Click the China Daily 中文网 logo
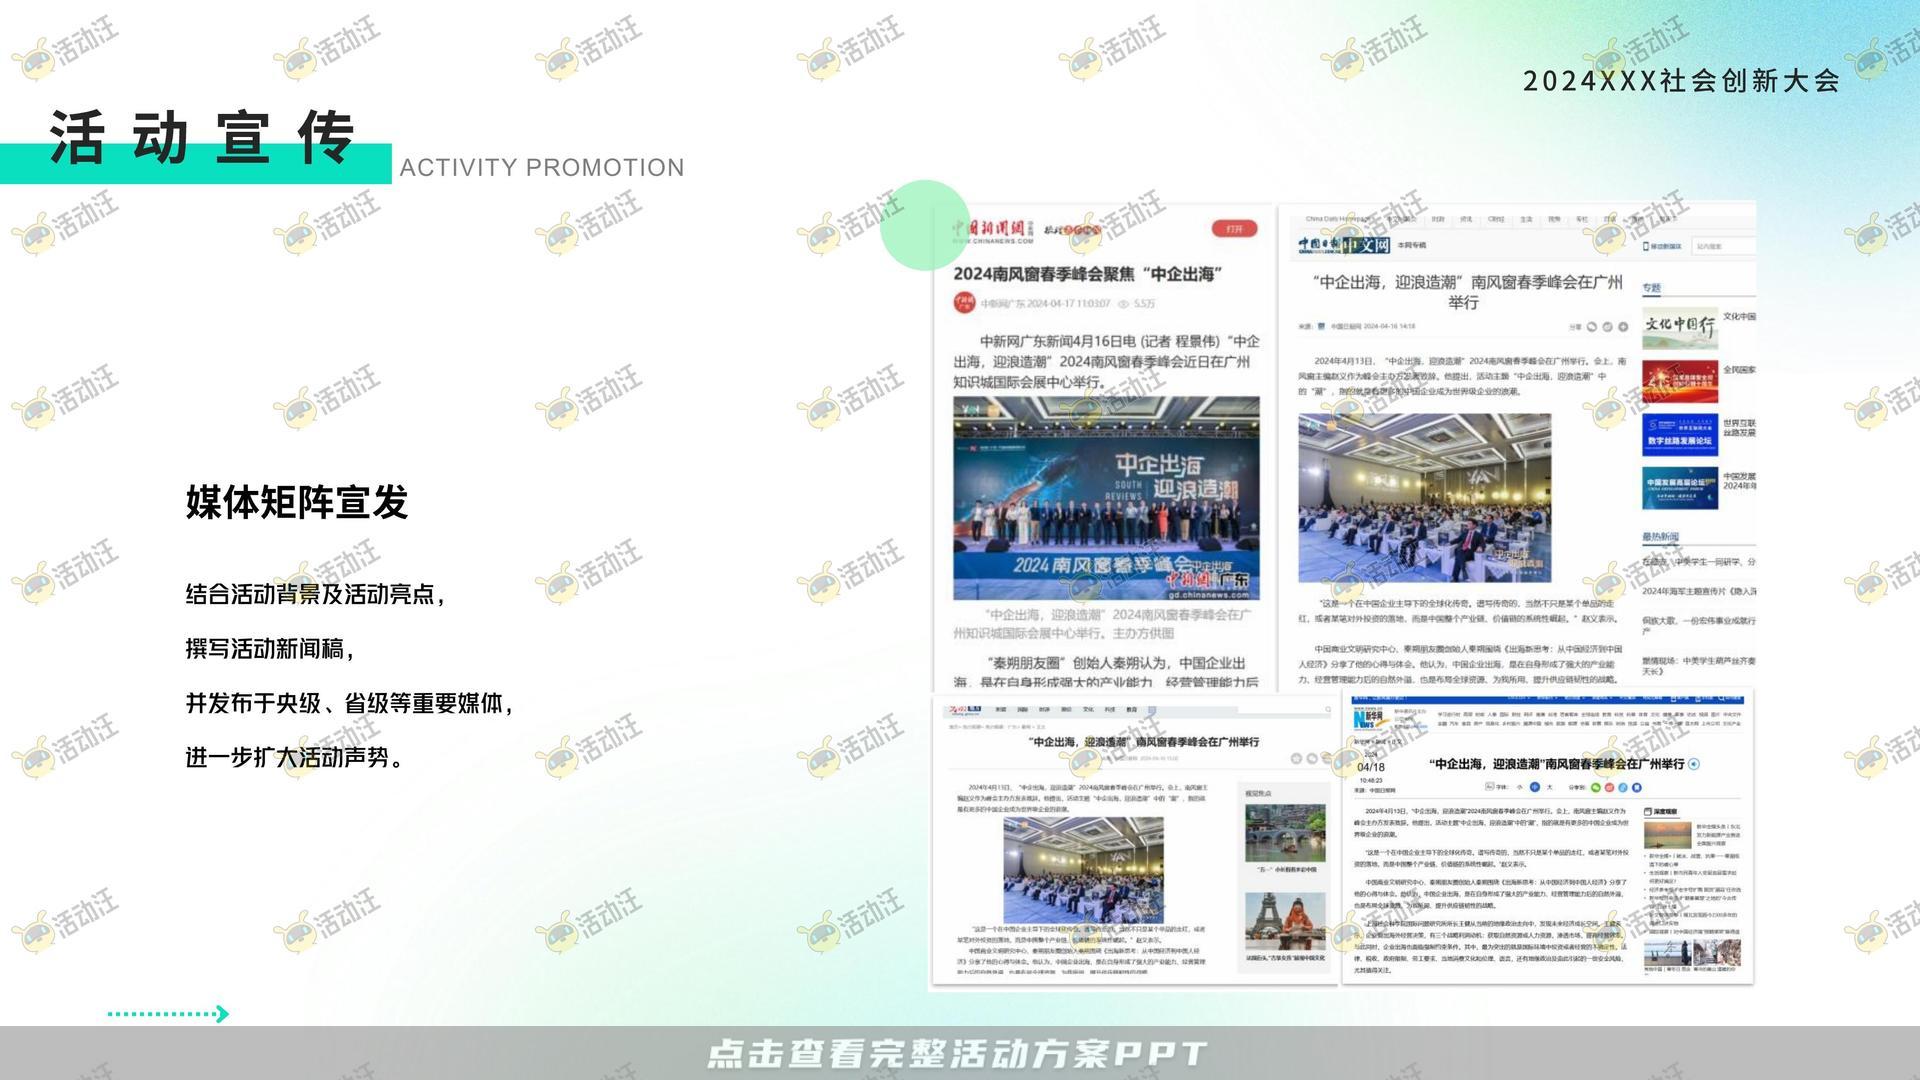Viewport: 1920px width, 1080px height. (1344, 245)
